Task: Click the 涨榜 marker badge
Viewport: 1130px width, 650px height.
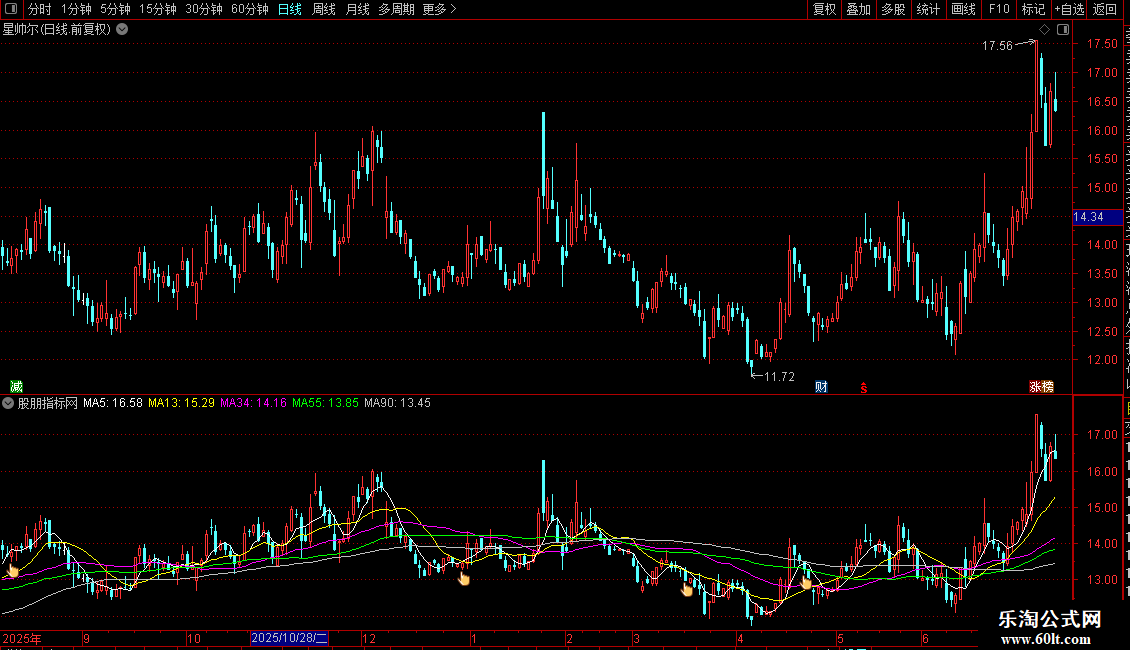Action: point(1041,387)
